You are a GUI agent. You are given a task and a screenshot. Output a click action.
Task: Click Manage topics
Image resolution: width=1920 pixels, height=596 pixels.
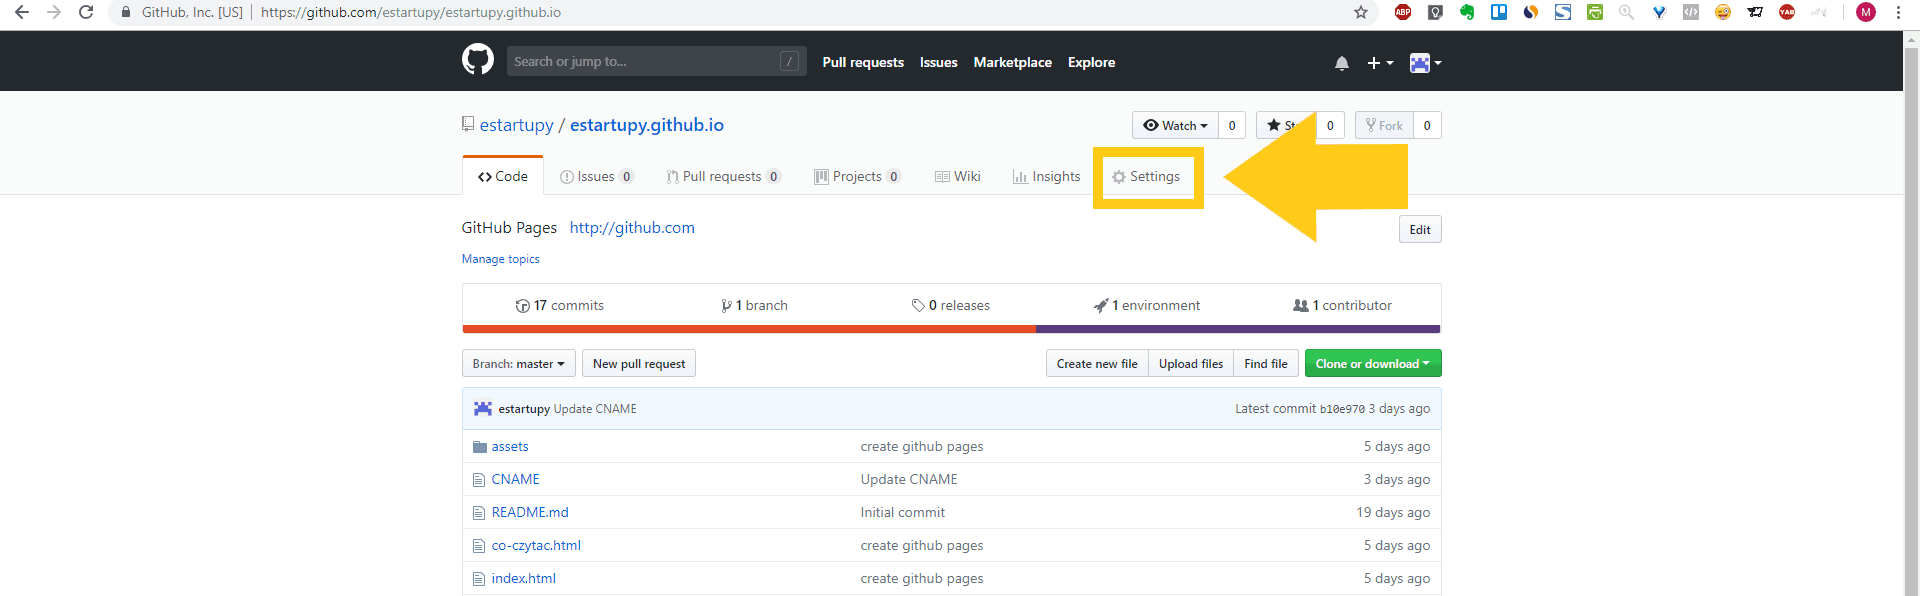point(501,259)
